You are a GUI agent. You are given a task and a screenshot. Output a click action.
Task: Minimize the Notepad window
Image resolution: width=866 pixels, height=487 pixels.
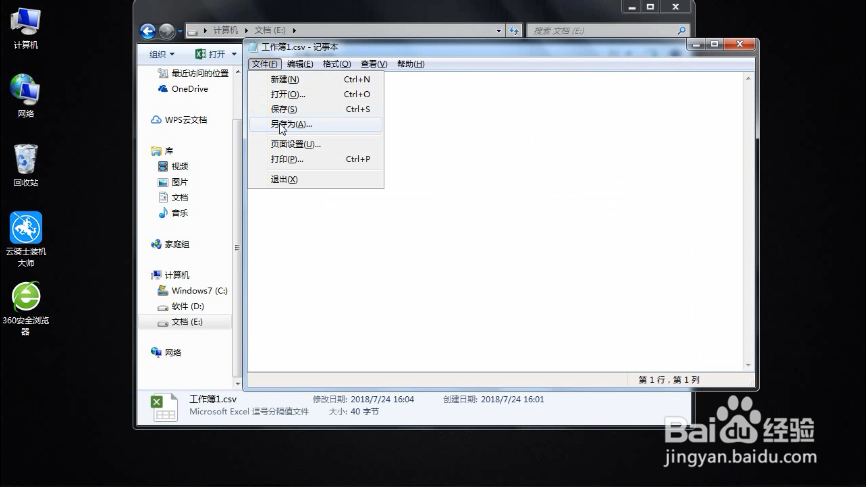point(696,44)
